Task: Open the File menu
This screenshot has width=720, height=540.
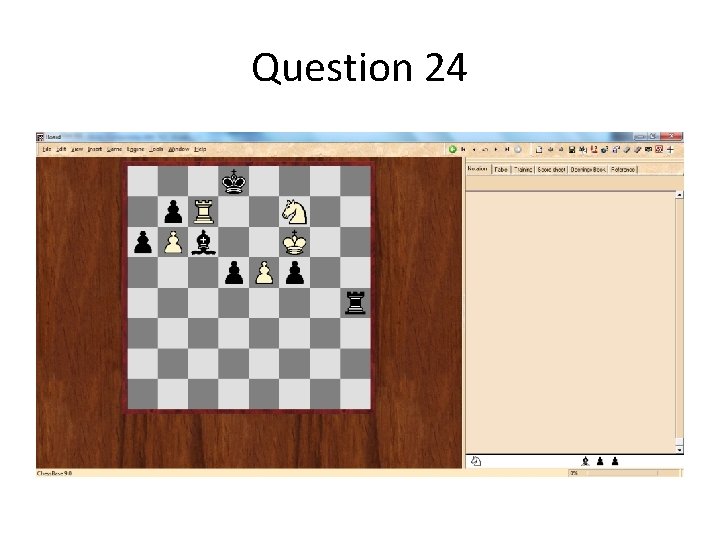Action: tap(46, 149)
